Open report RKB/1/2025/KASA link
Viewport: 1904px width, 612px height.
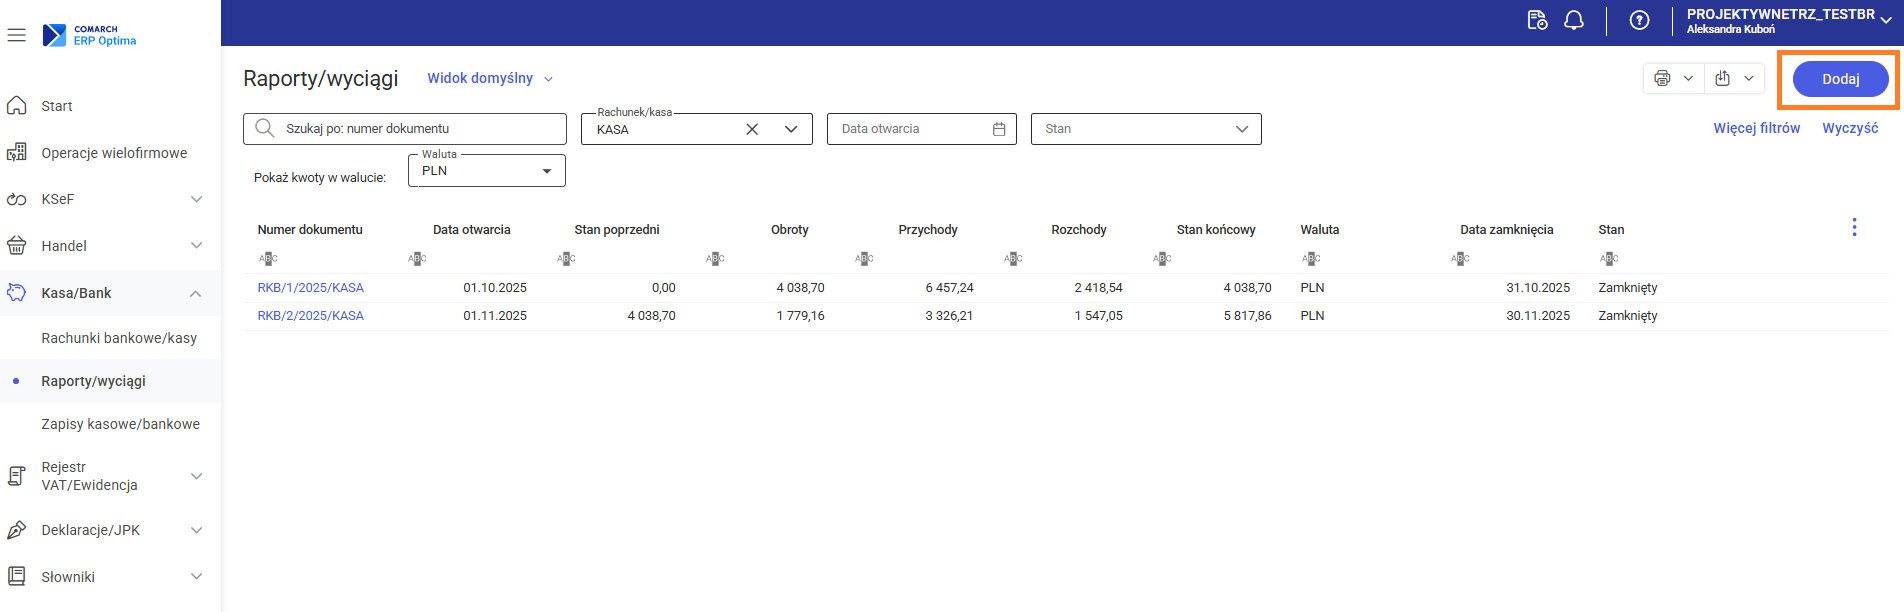click(310, 288)
